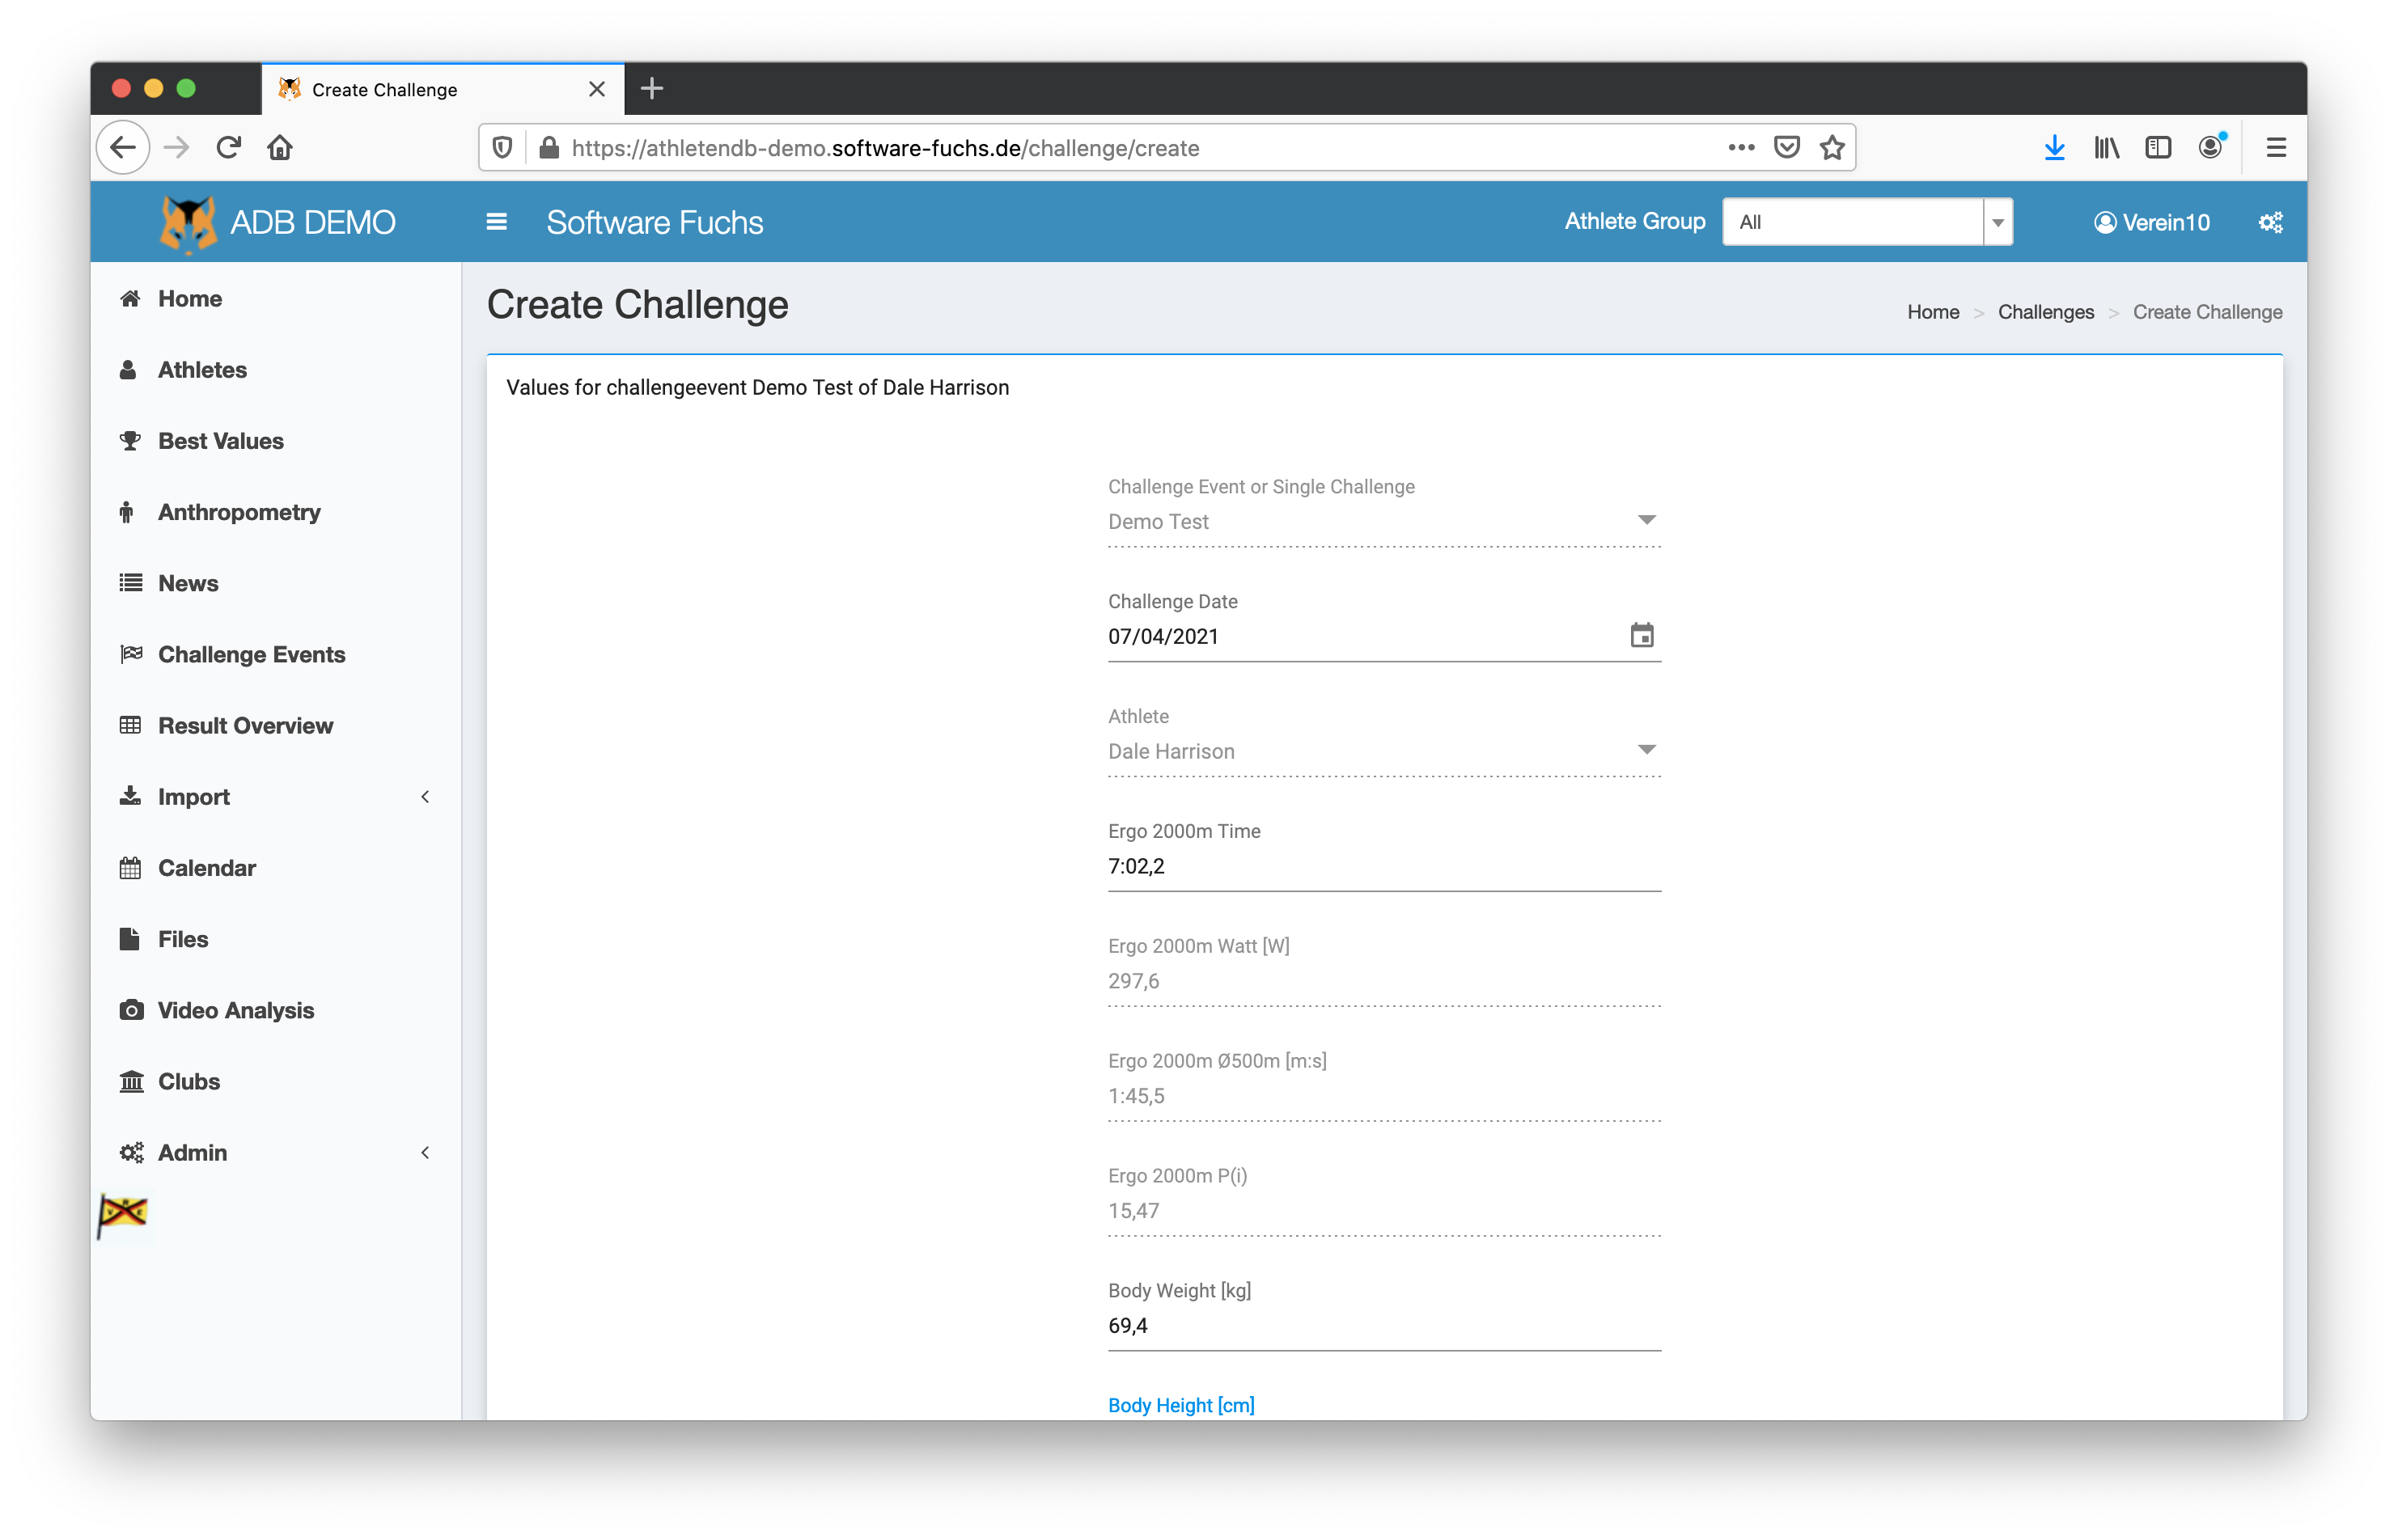Click Ergo 2000m Ø500m value 1:45,5
Image resolution: width=2398 pixels, height=1540 pixels.
[1136, 1096]
